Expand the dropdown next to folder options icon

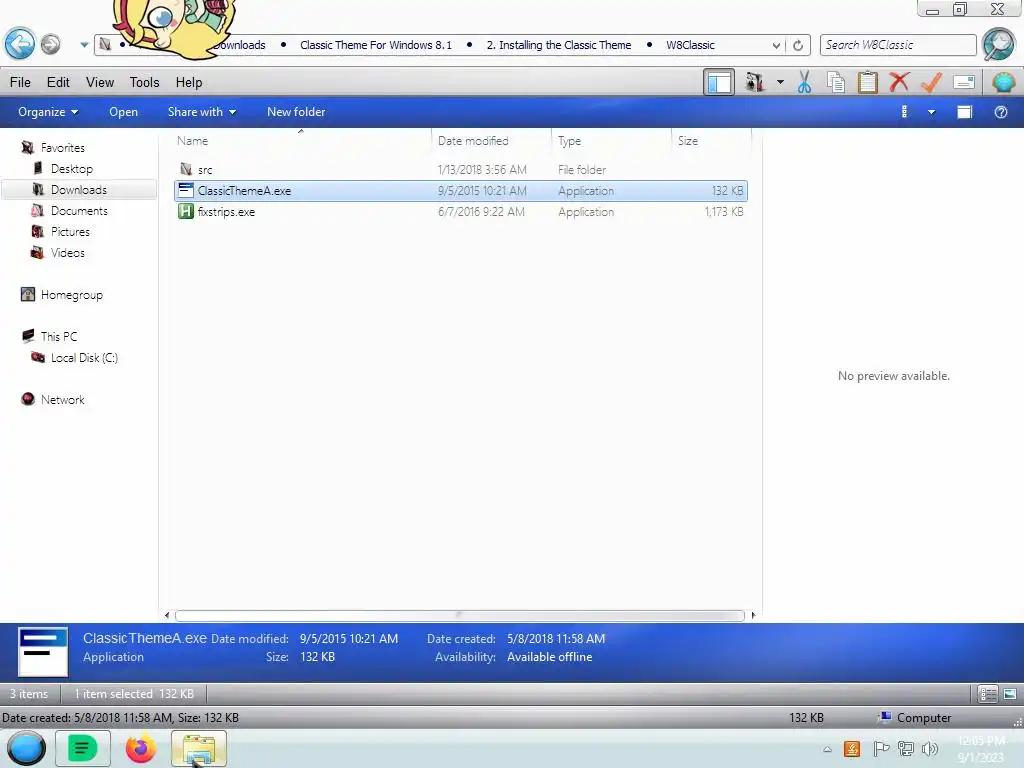coord(780,82)
